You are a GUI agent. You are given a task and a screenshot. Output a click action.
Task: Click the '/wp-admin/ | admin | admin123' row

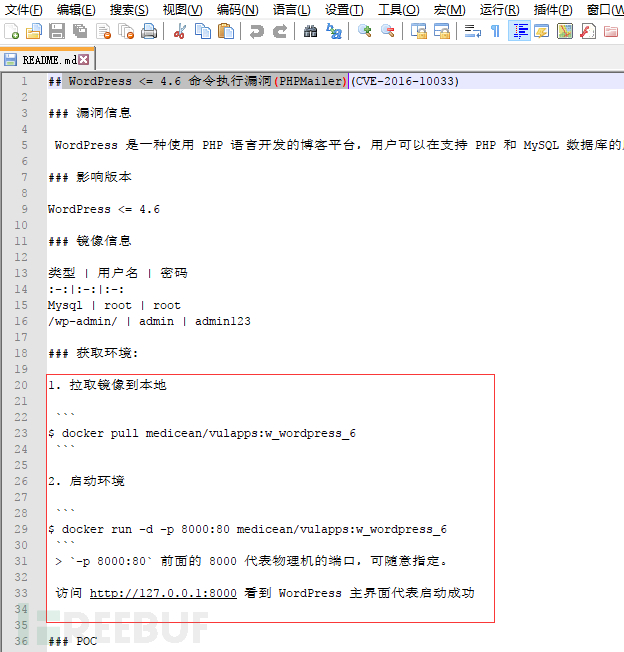(x=149, y=321)
